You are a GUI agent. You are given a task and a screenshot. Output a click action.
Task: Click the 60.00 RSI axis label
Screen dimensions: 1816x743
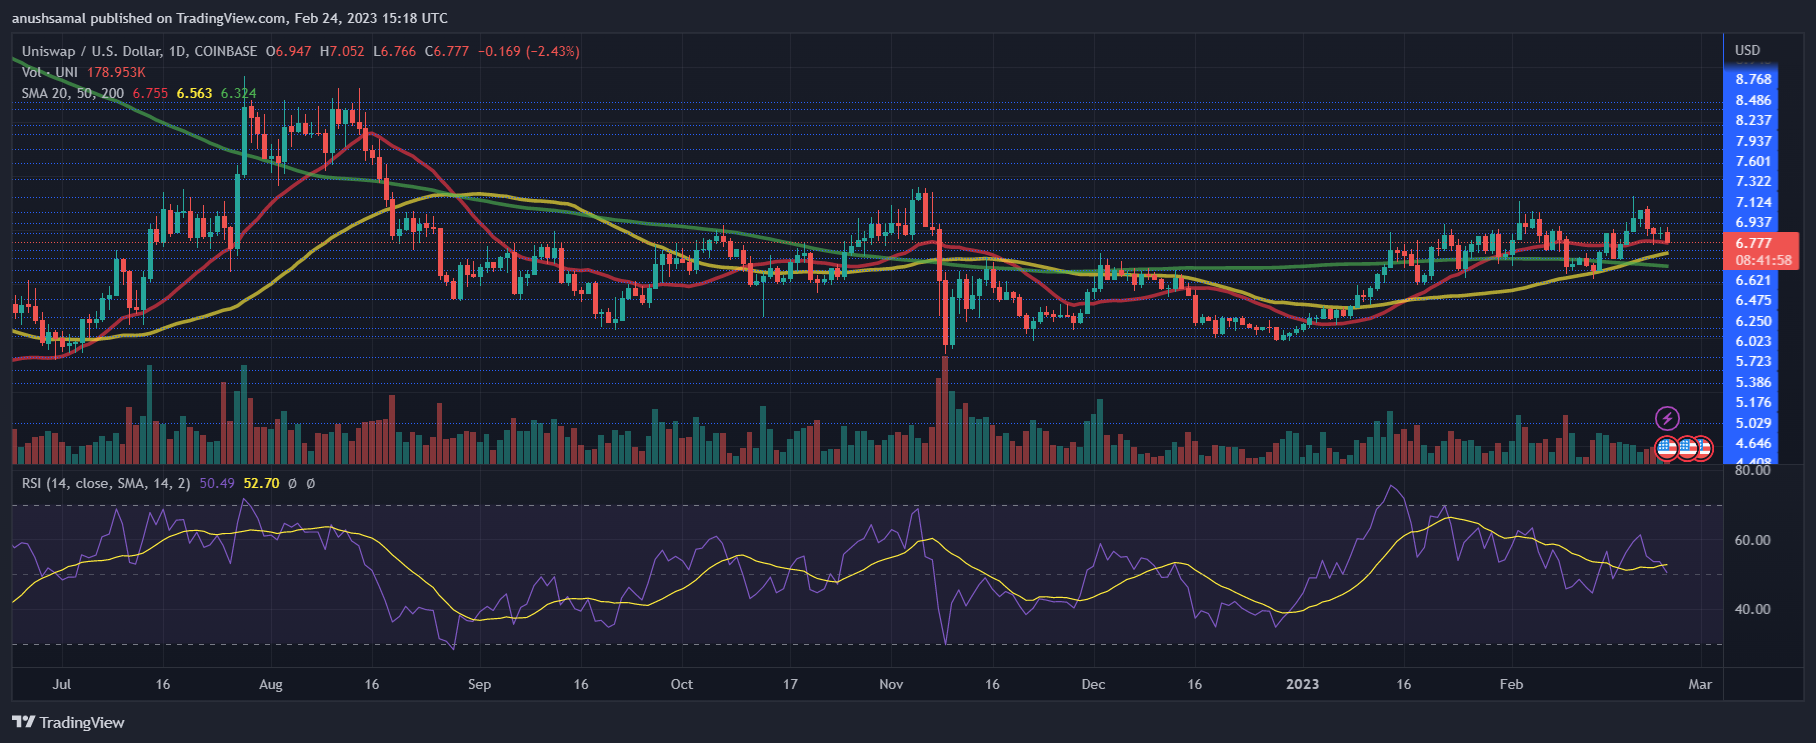pos(1752,540)
